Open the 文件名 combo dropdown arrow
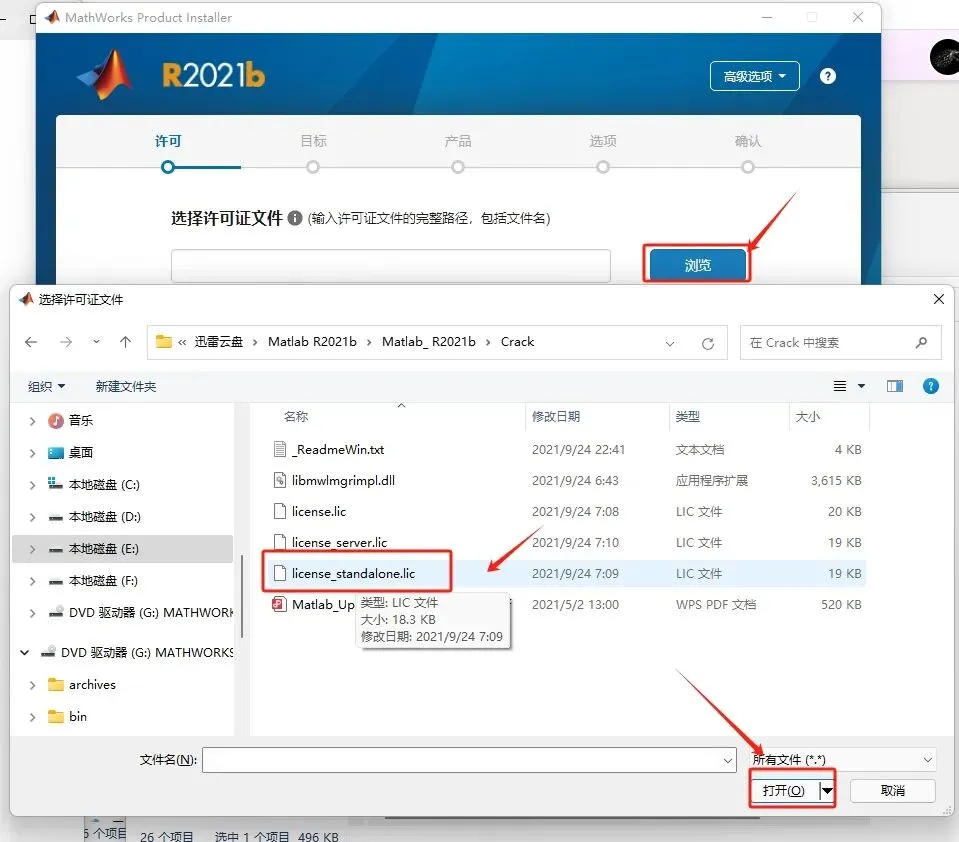Screen dimensions: 959x842 (x=728, y=760)
